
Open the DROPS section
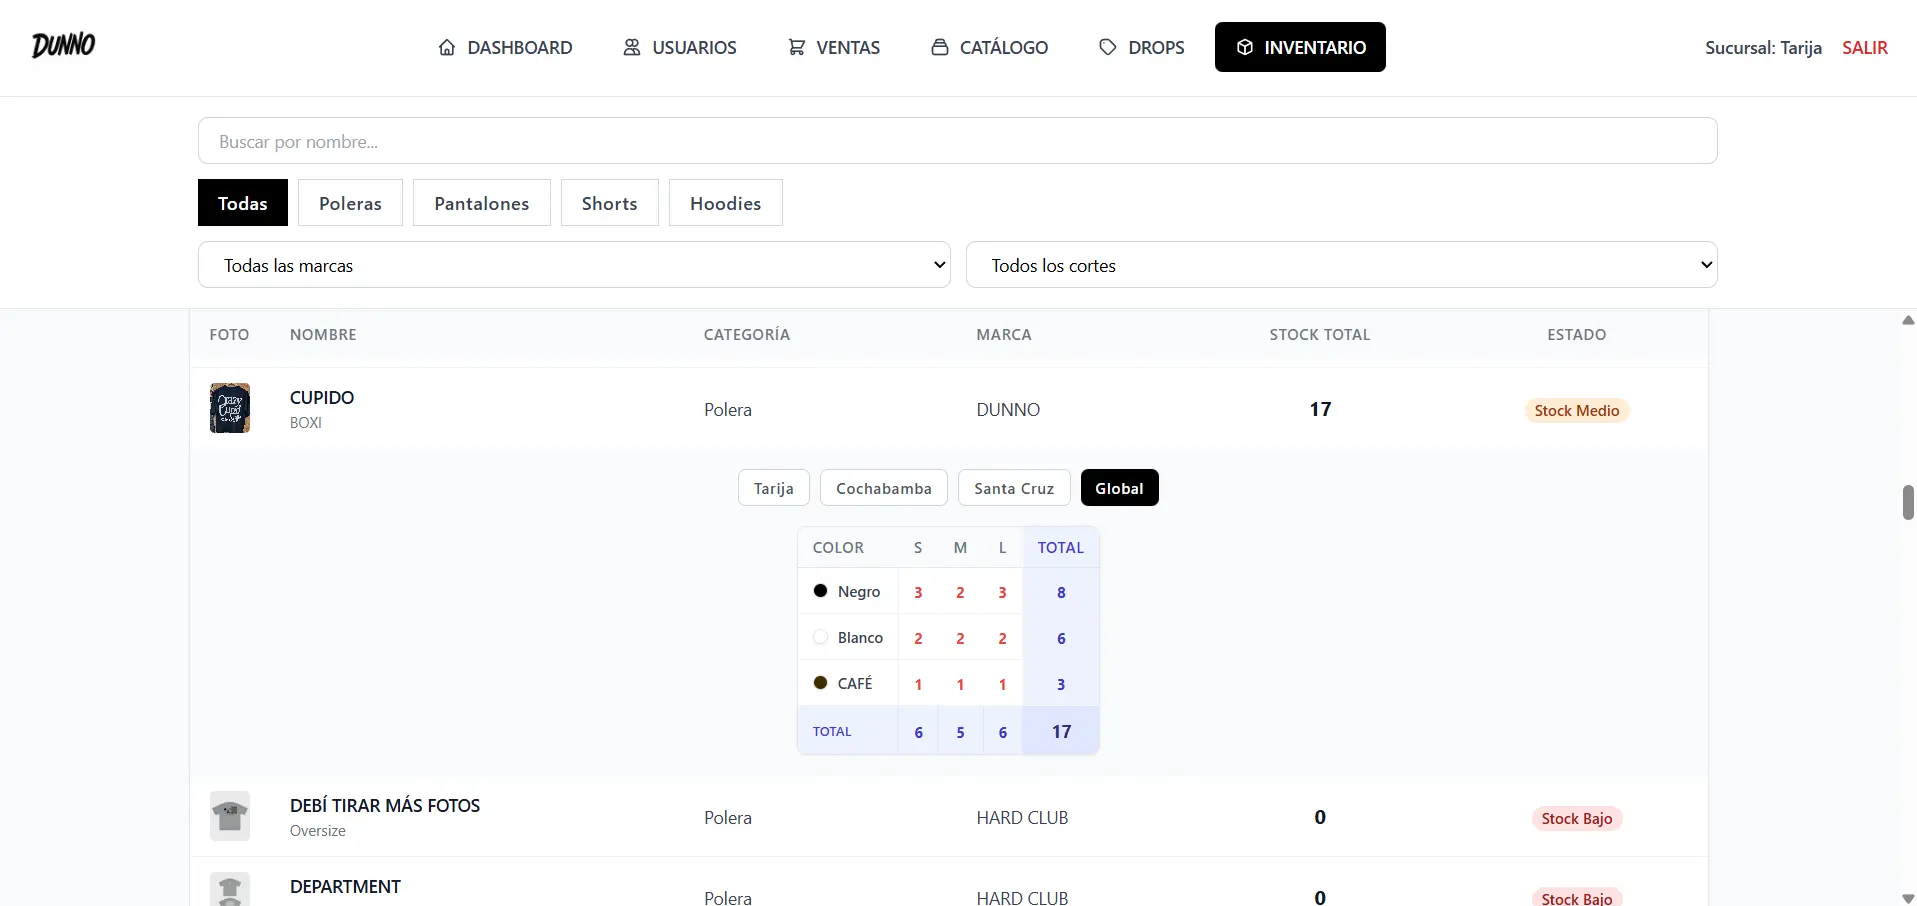[1142, 47]
